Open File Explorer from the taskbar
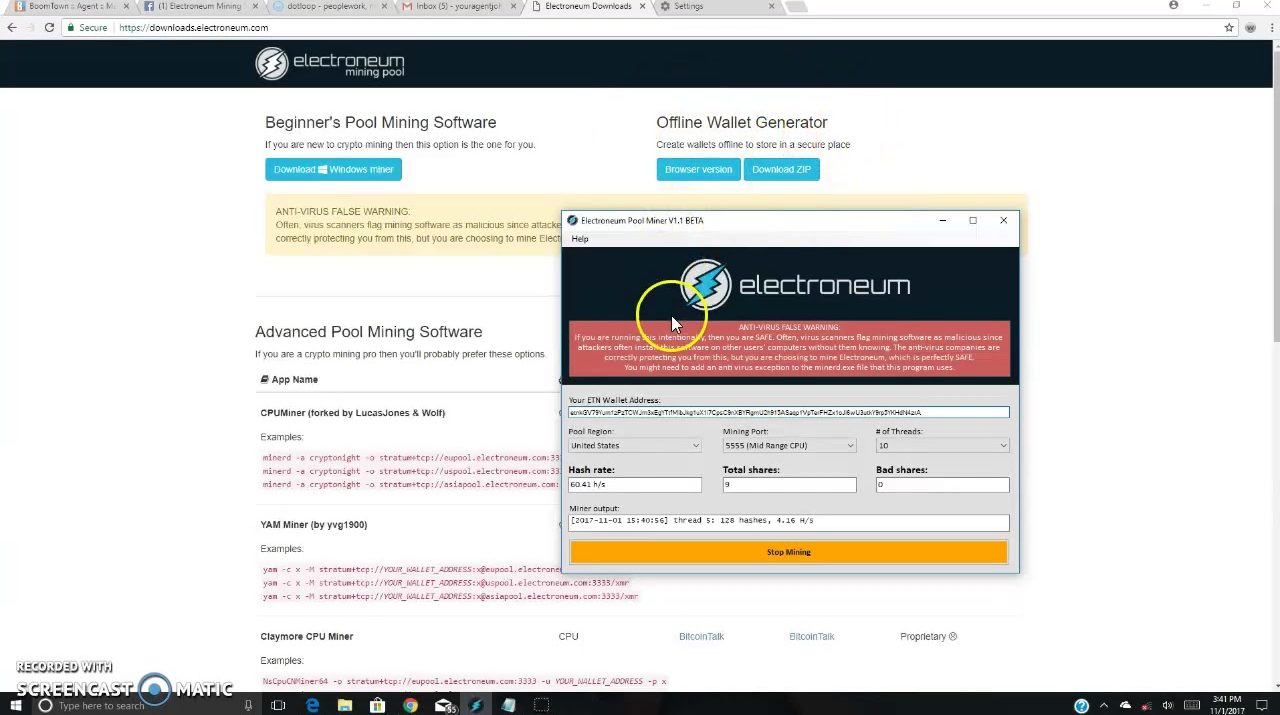The height and width of the screenshot is (715, 1280). coord(345,706)
